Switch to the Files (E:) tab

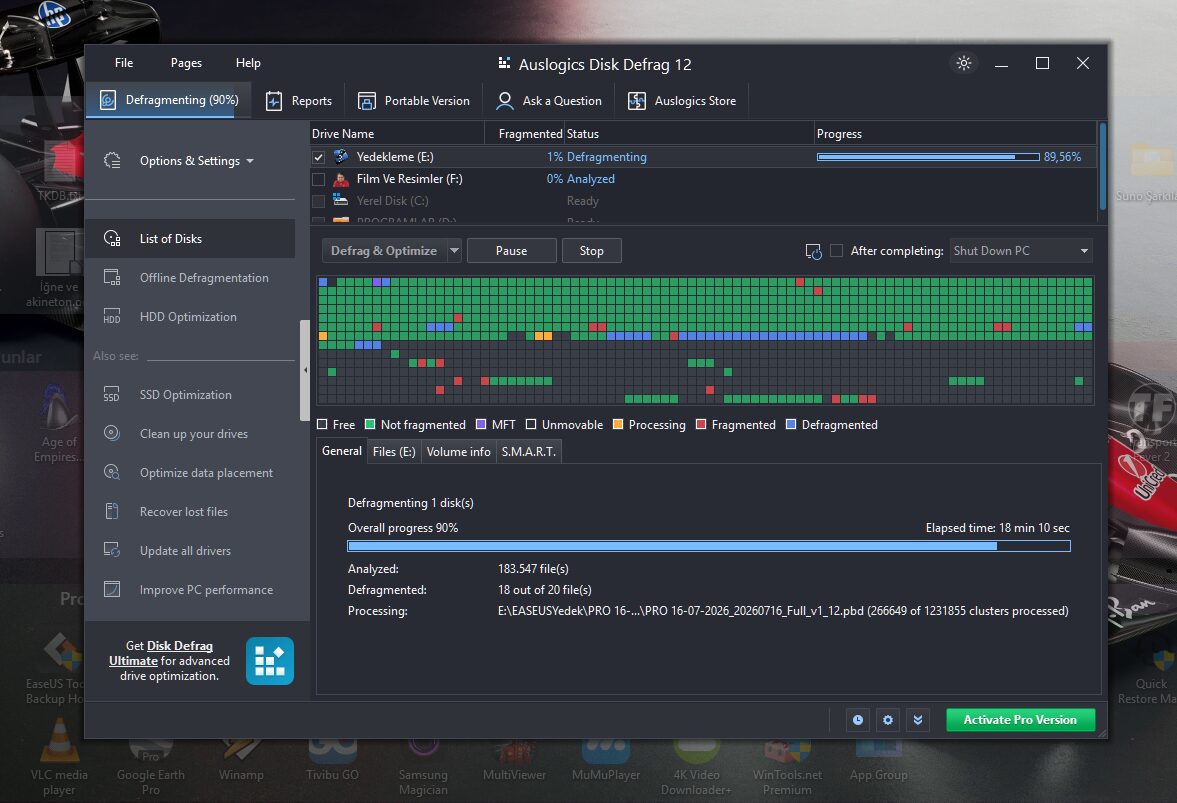tap(394, 451)
